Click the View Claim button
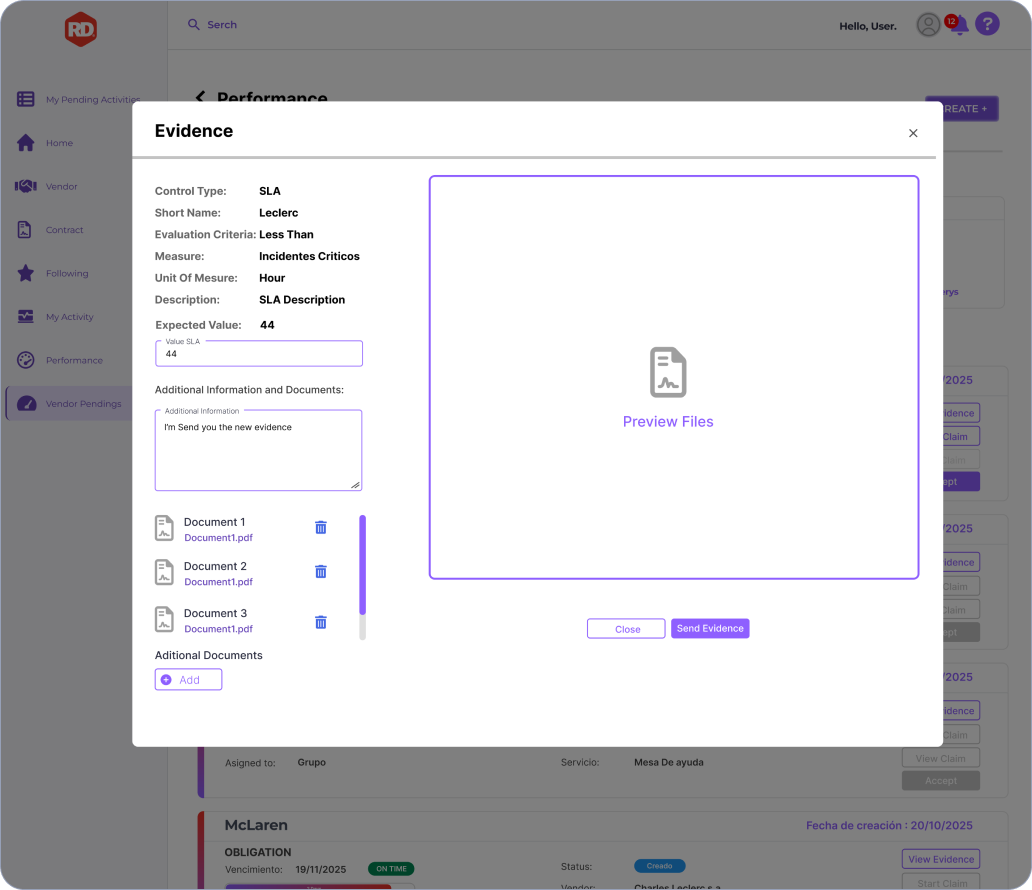Viewport: 1032px width, 890px height. point(941,758)
